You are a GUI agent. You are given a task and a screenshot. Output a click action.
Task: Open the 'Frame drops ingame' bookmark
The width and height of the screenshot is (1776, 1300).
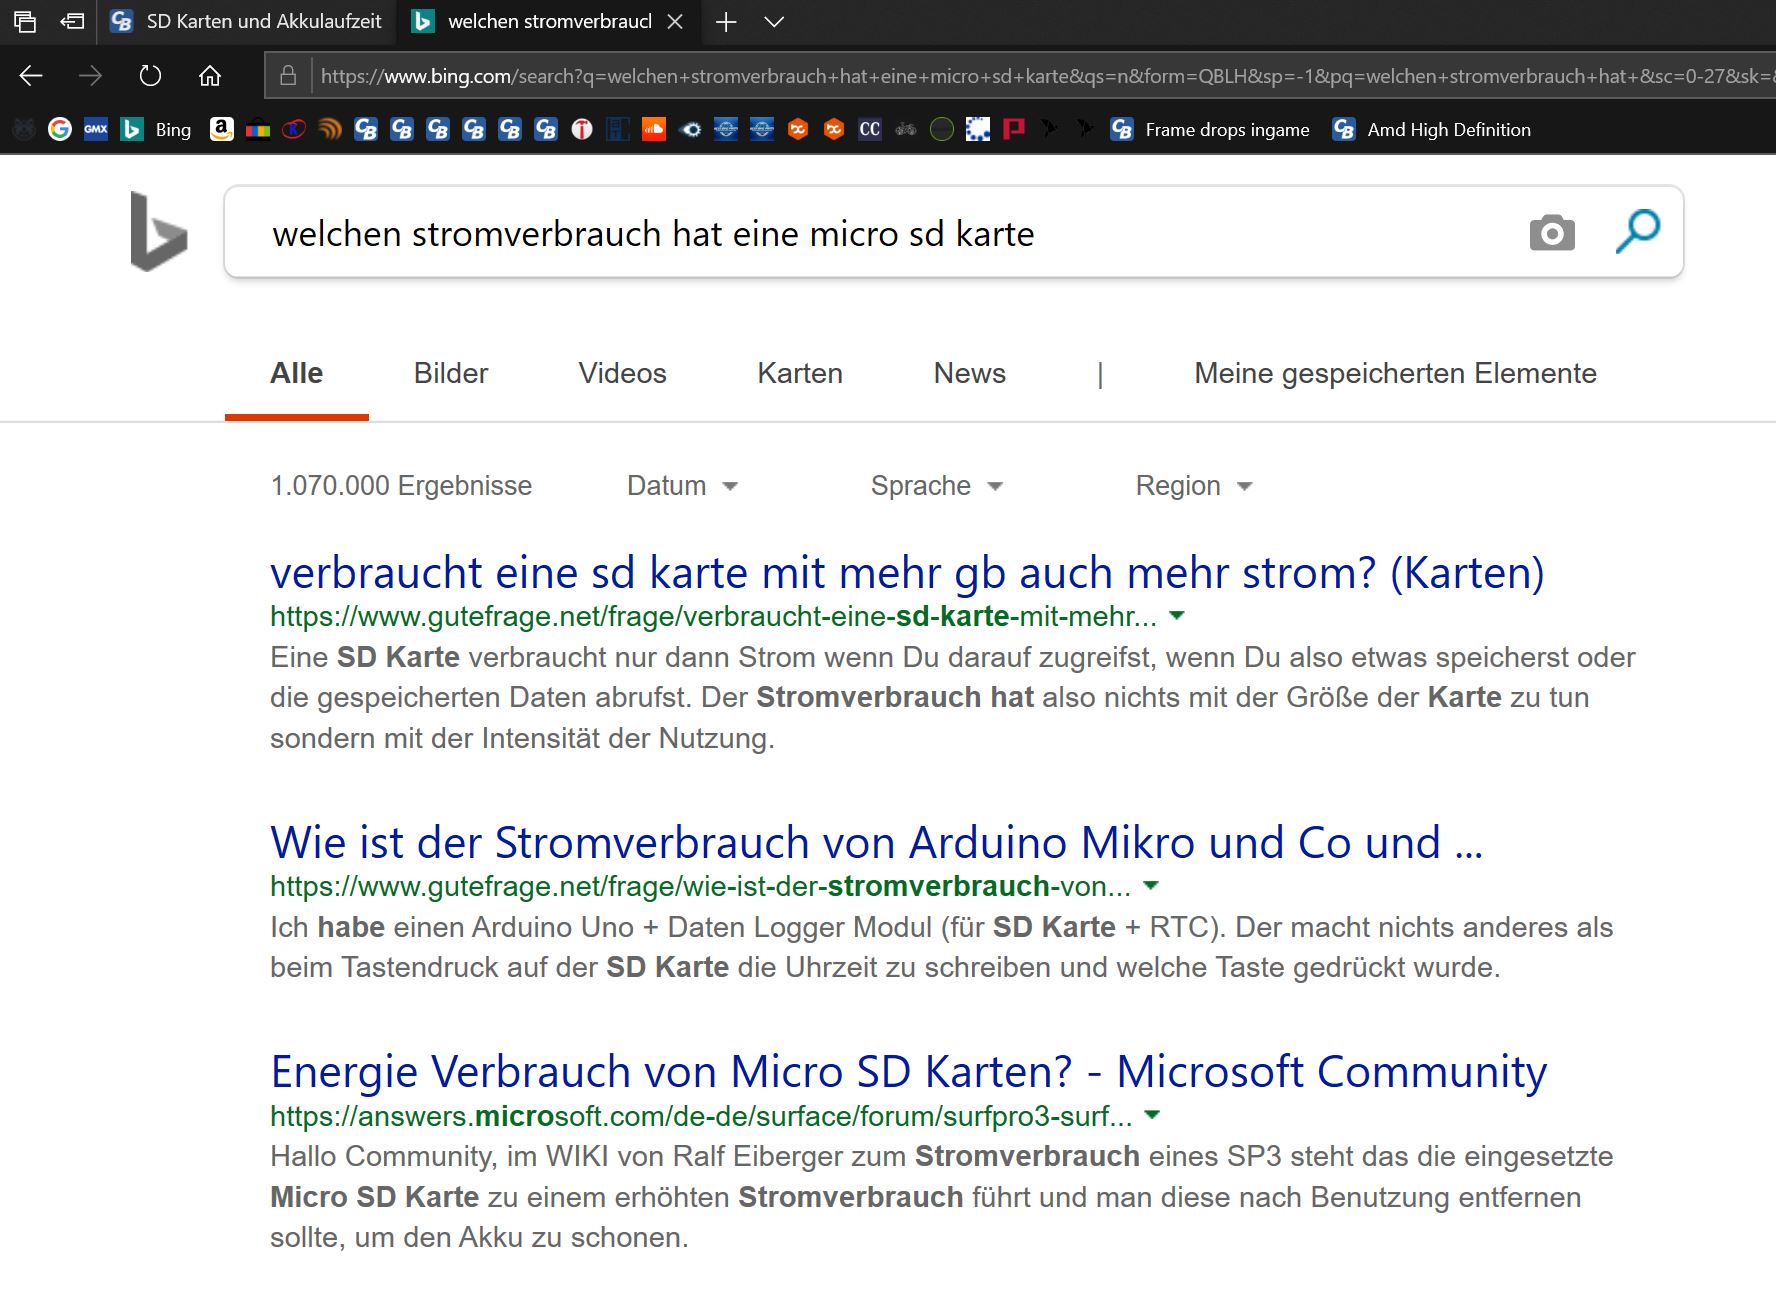click(1210, 129)
